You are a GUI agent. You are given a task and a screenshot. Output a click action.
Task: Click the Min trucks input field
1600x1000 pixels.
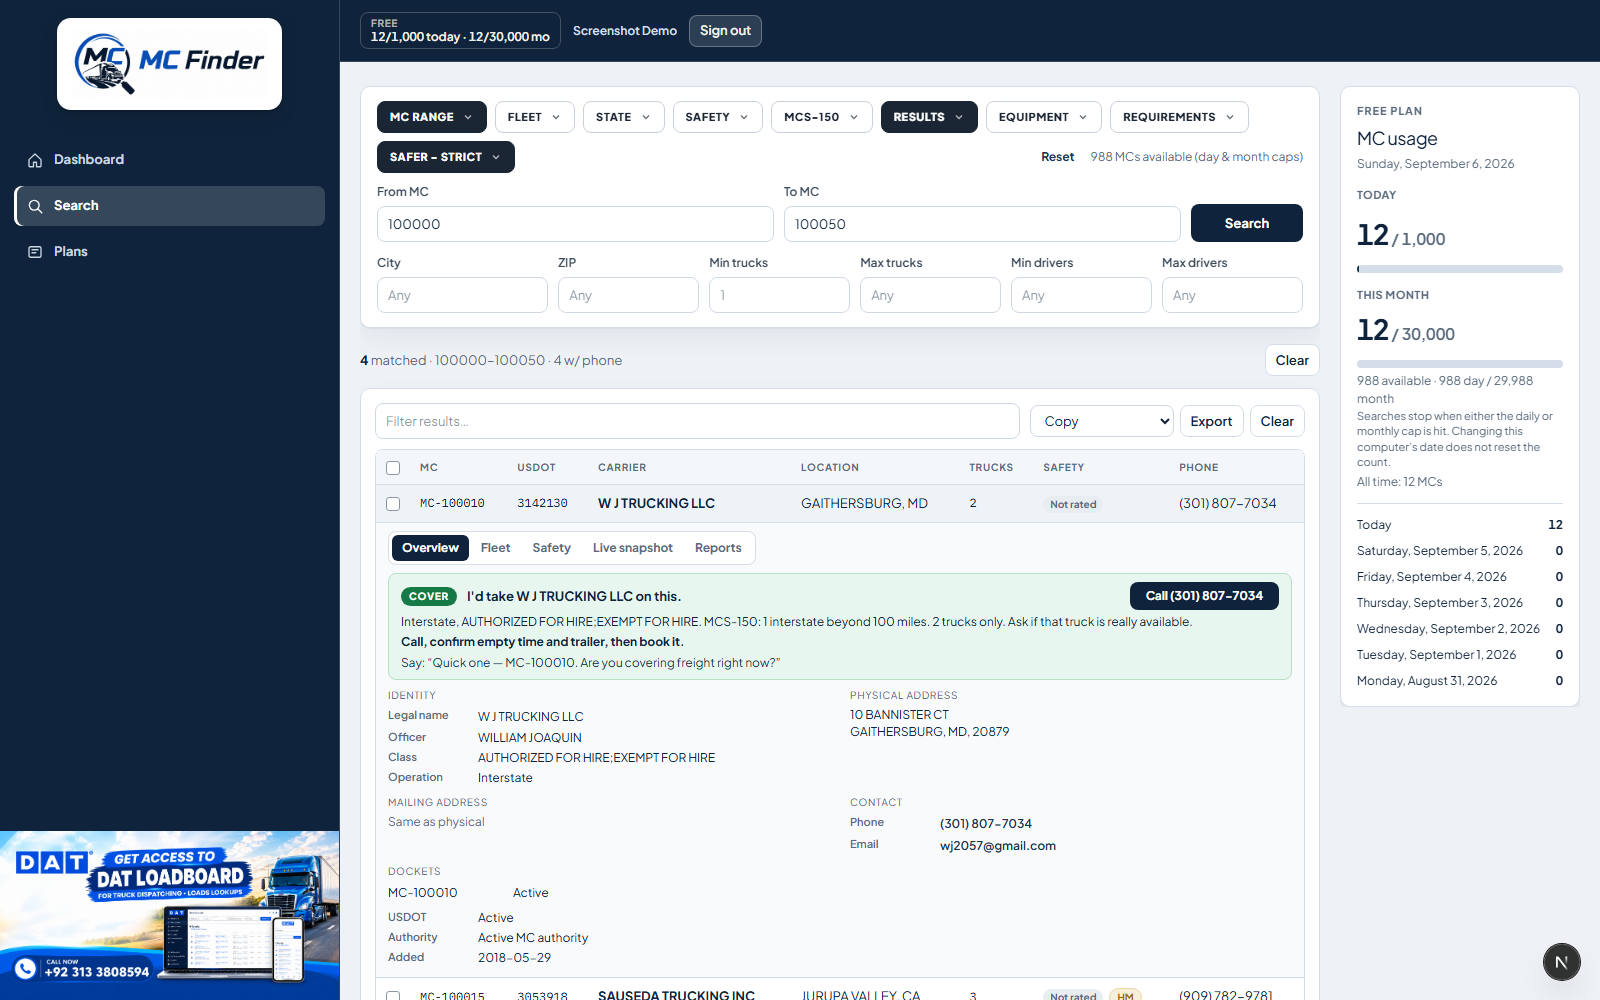tap(779, 295)
